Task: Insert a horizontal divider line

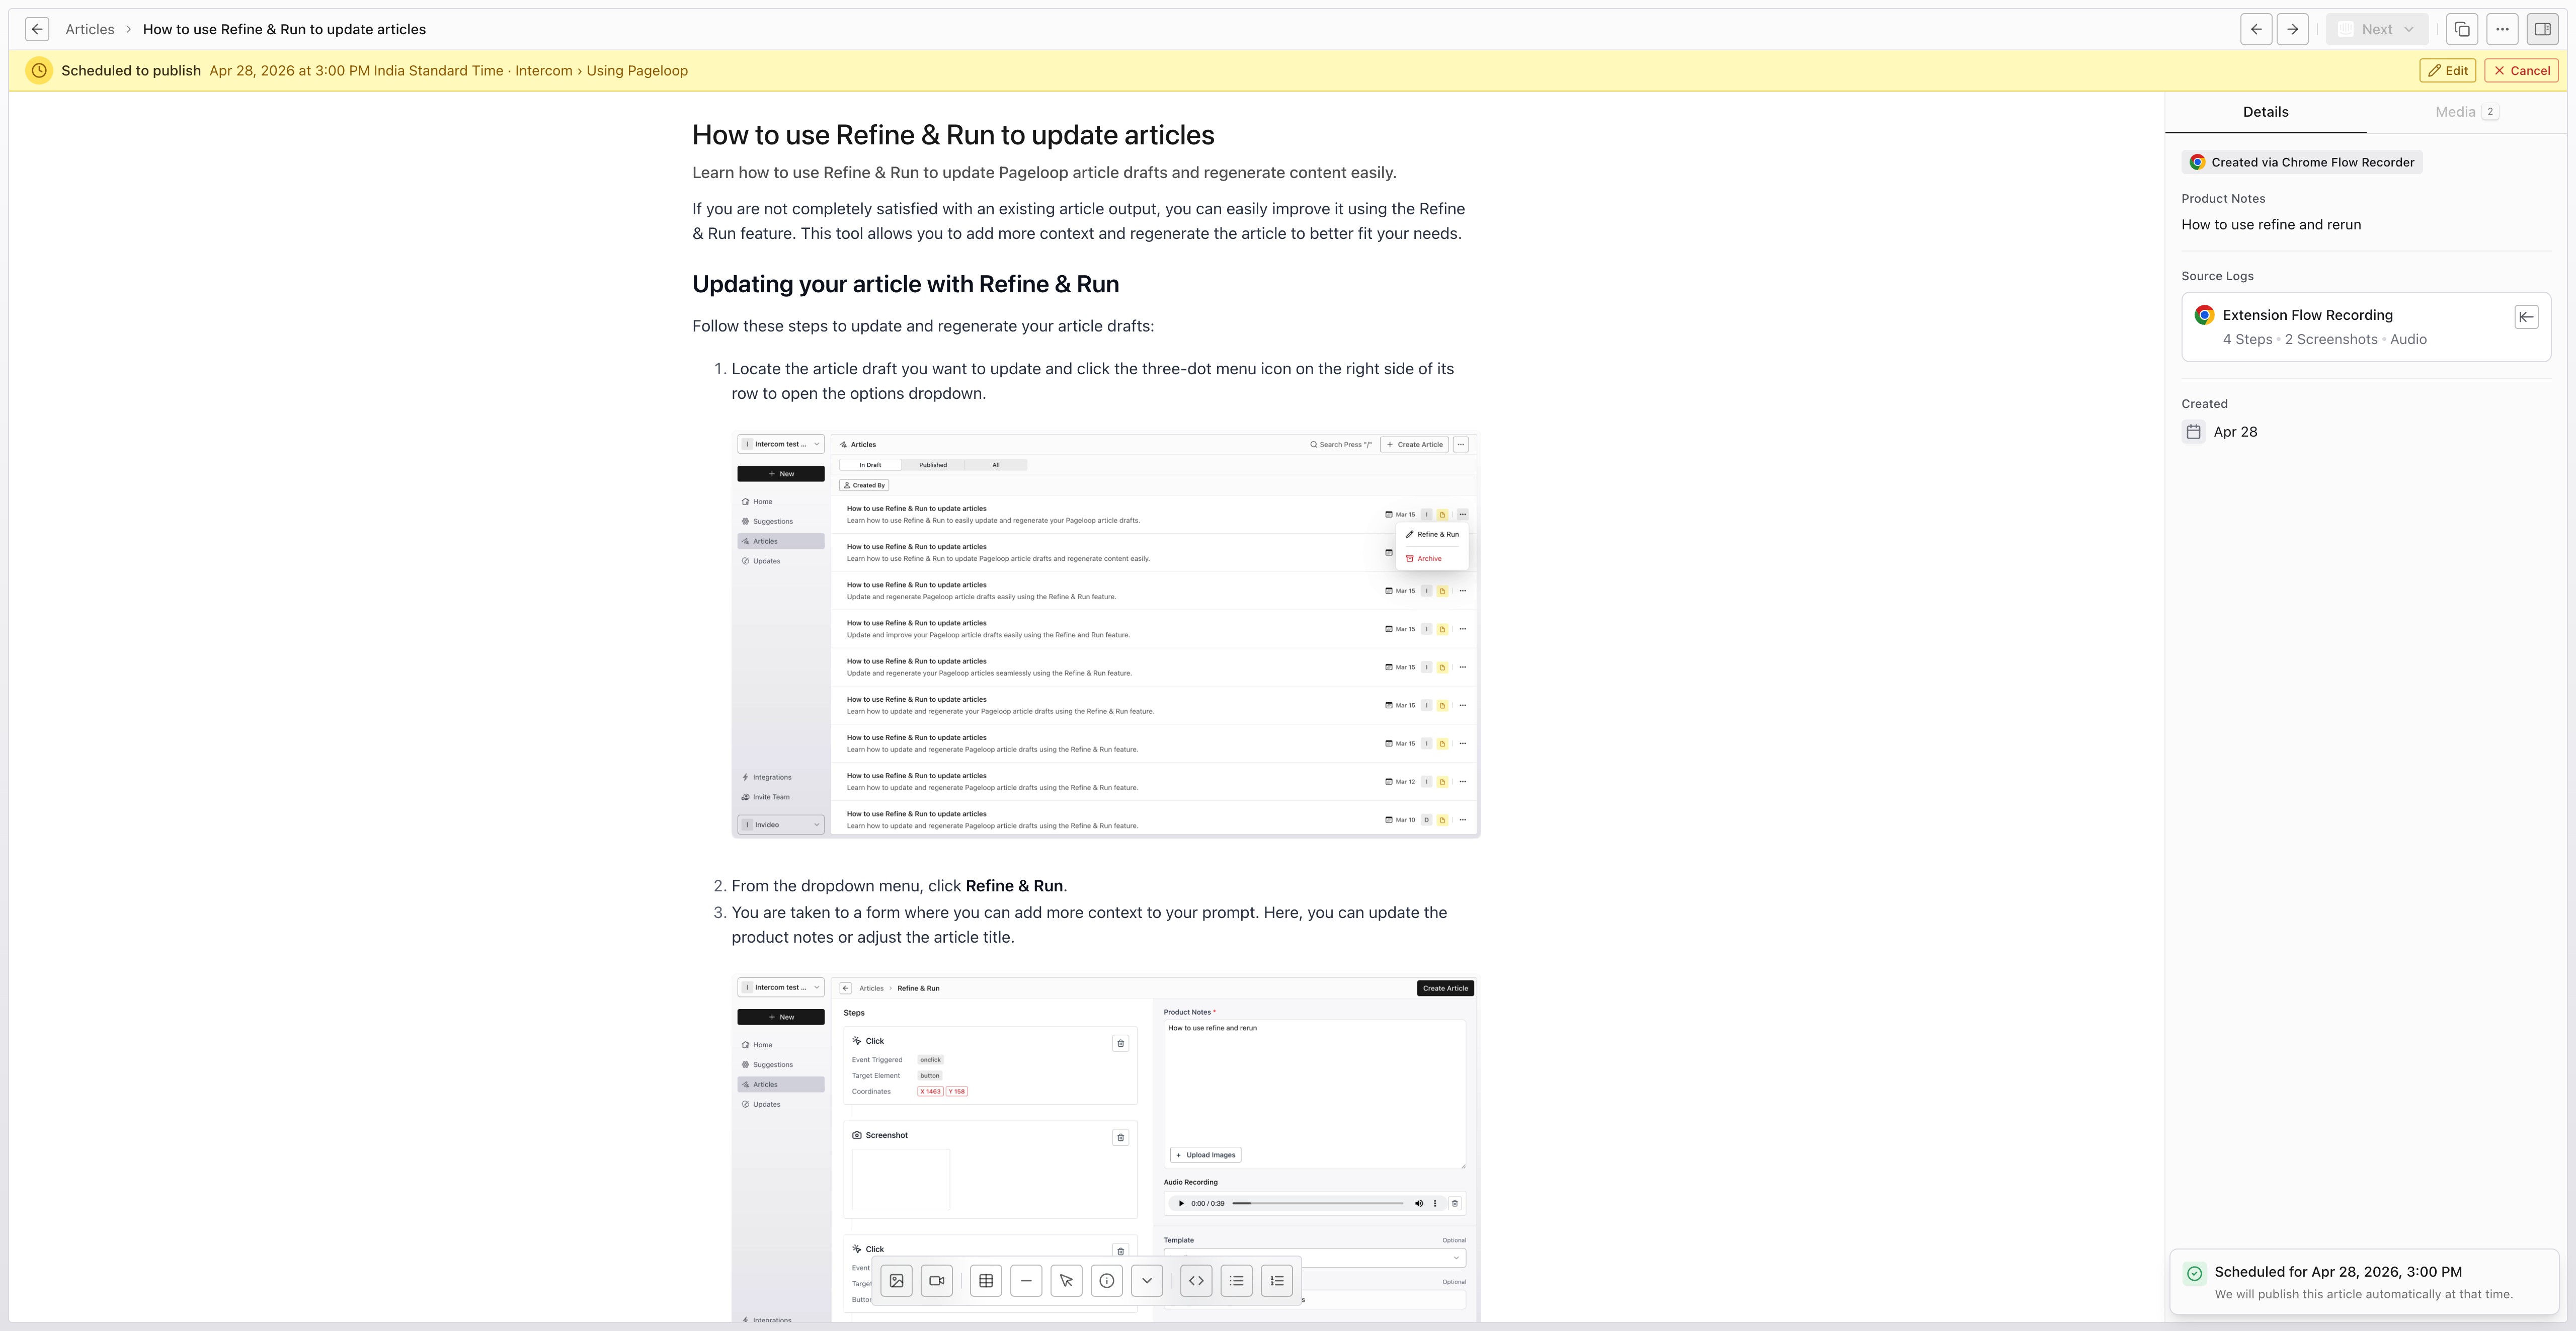Action: 1026,1281
